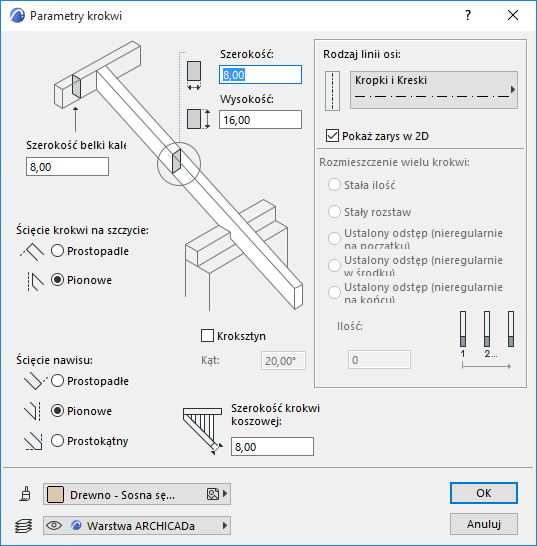This screenshot has height=546, width=537.
Task: Open Kropki i Kreski line type dropdown
Action: 434,90
